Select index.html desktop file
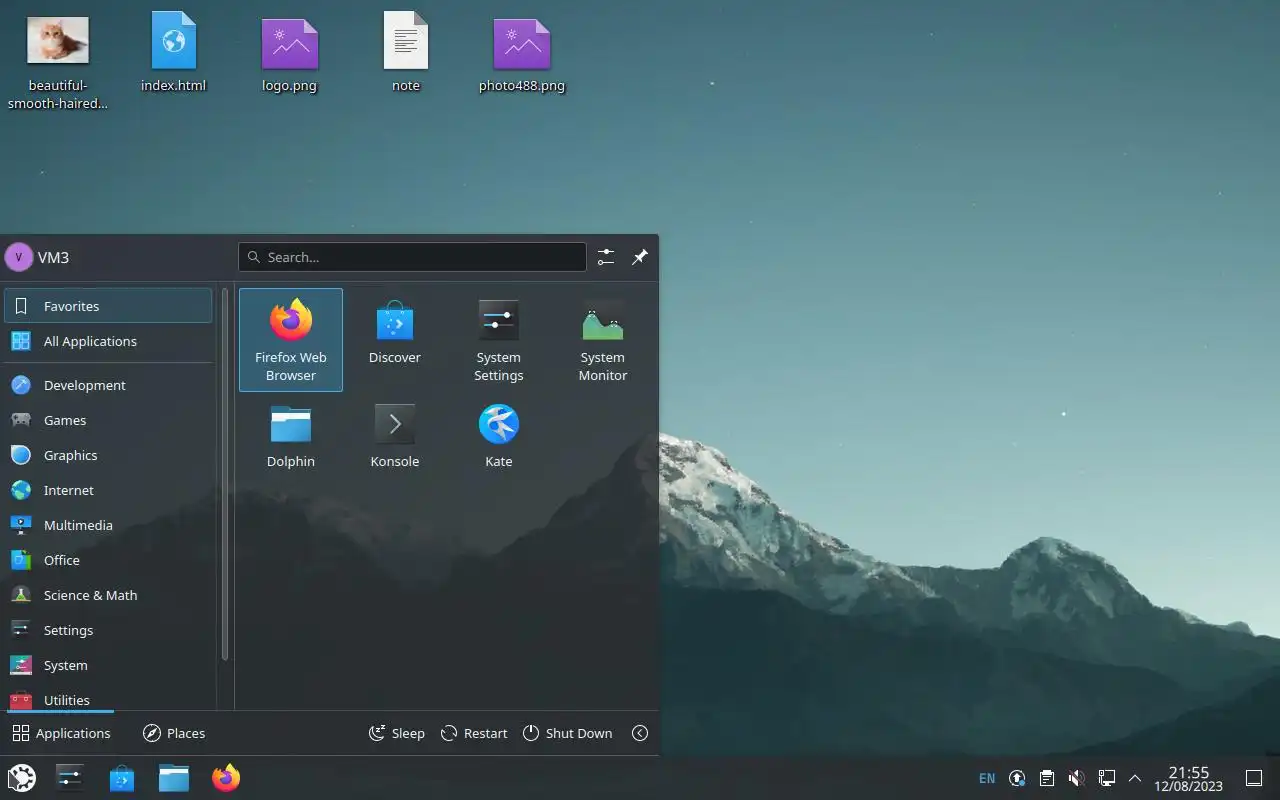 (174, 53)
